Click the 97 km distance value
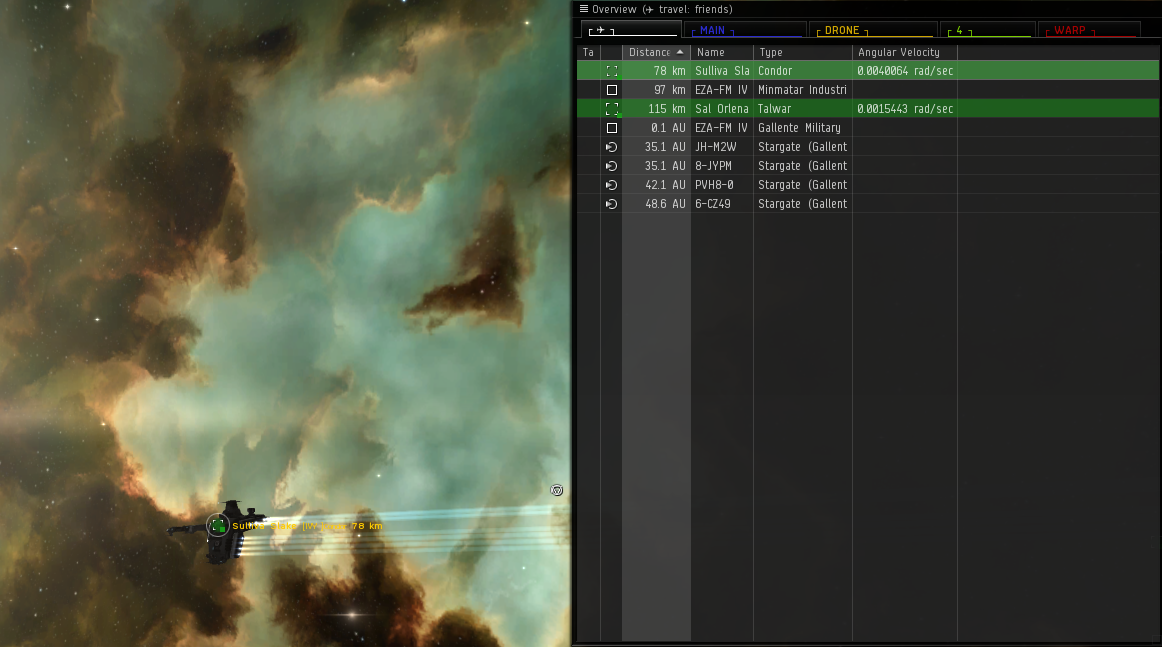Screen dimensions: 1162x647 670,90
